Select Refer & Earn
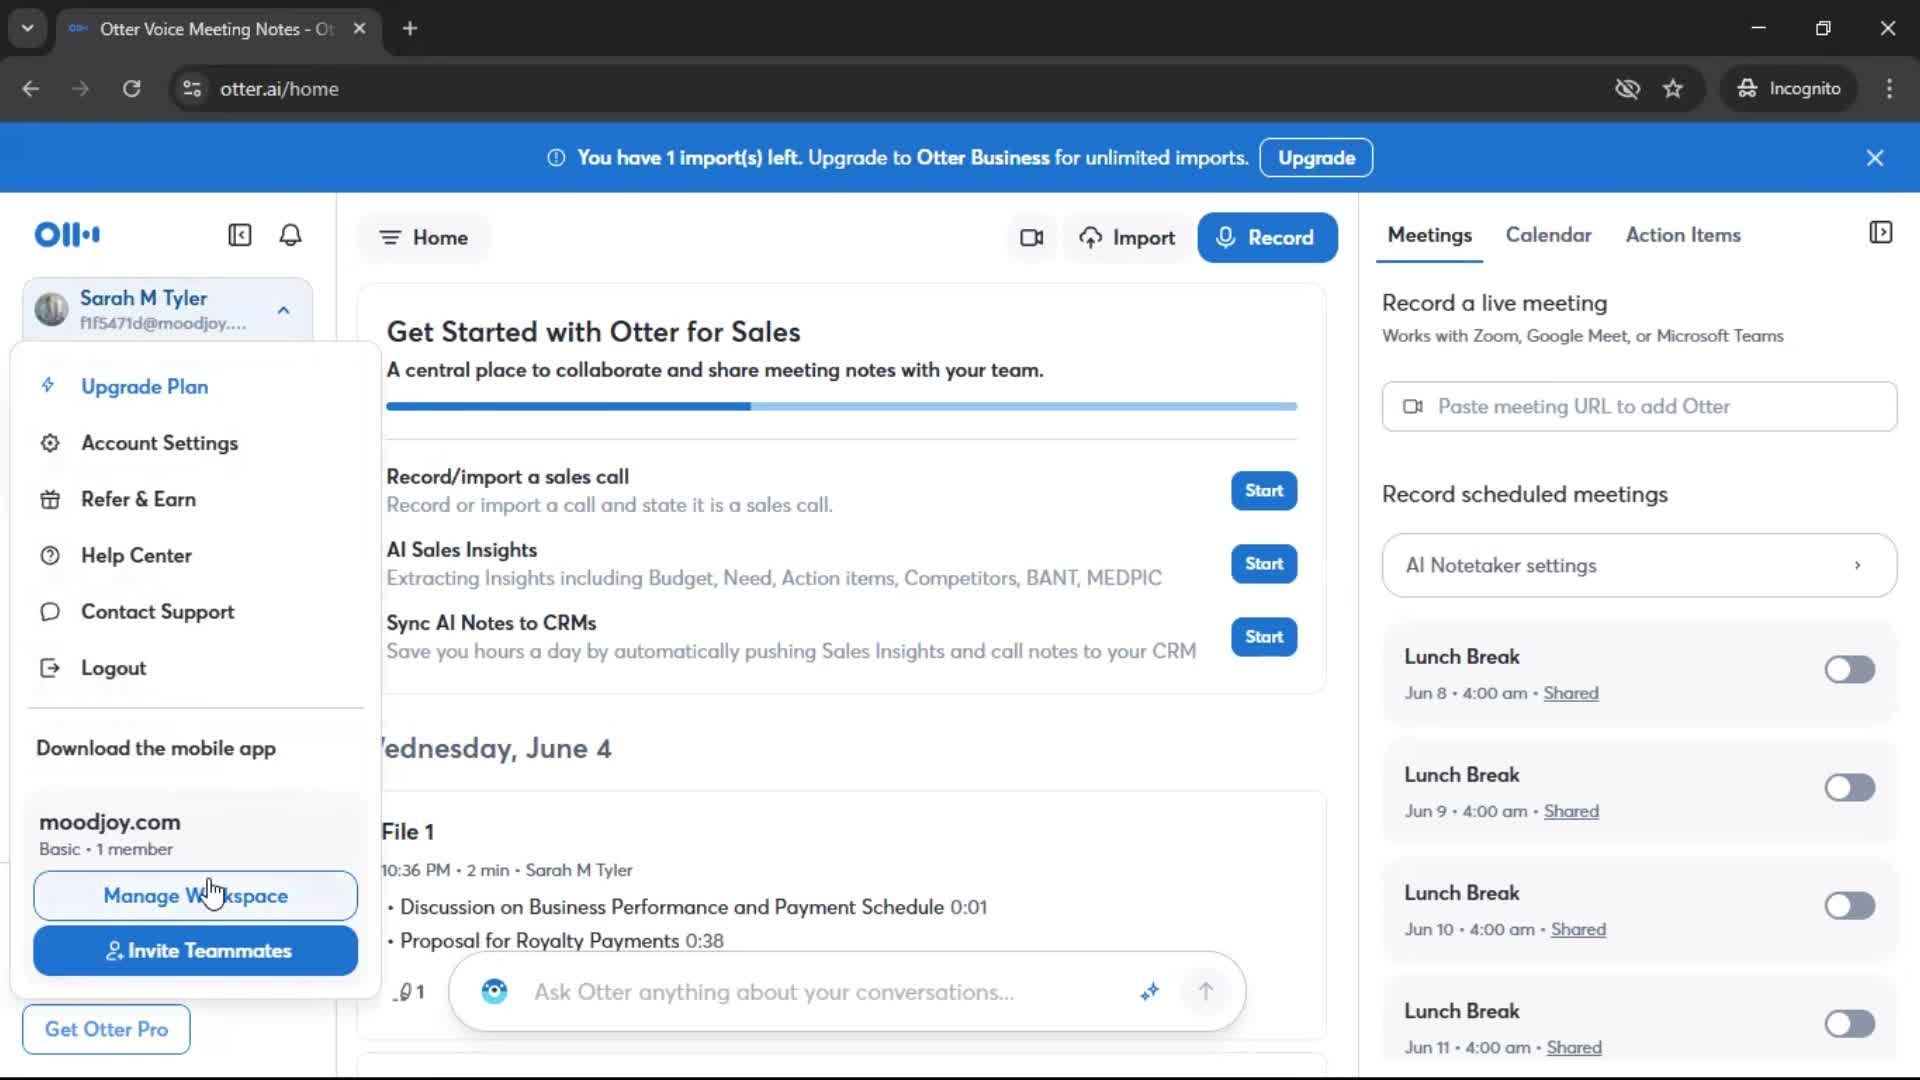 [x=138, y=499]
